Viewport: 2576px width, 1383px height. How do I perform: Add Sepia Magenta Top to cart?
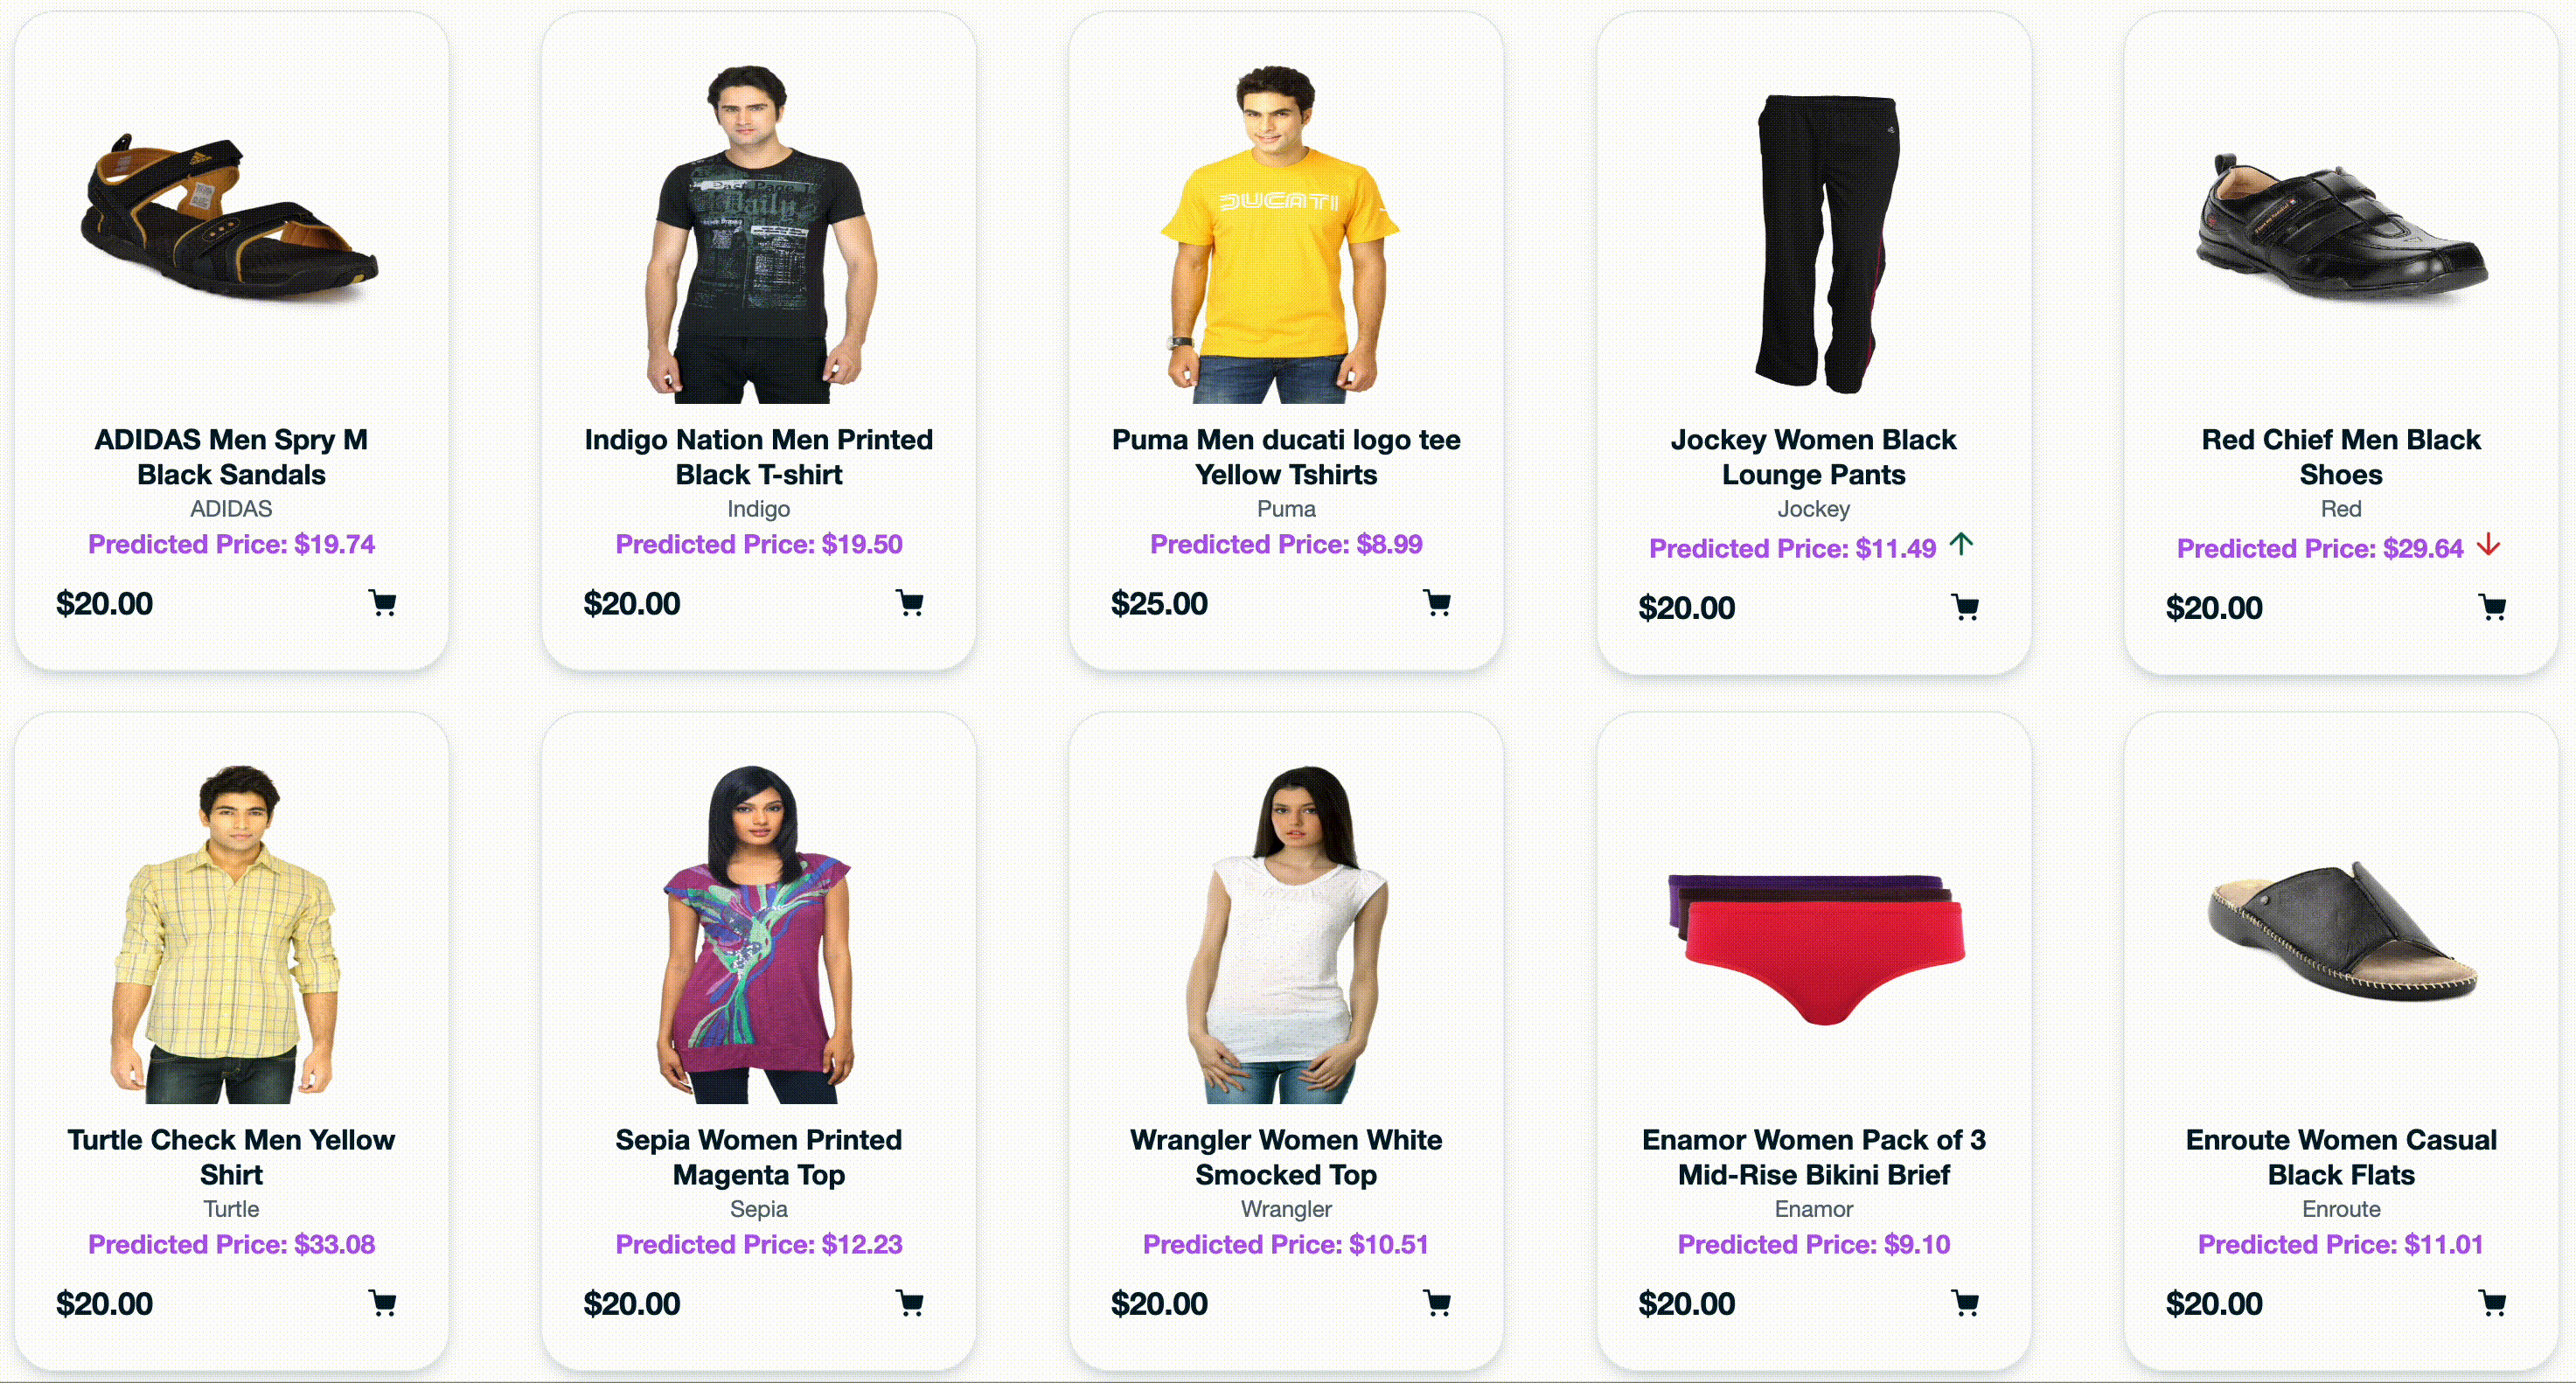point(909,1303)
